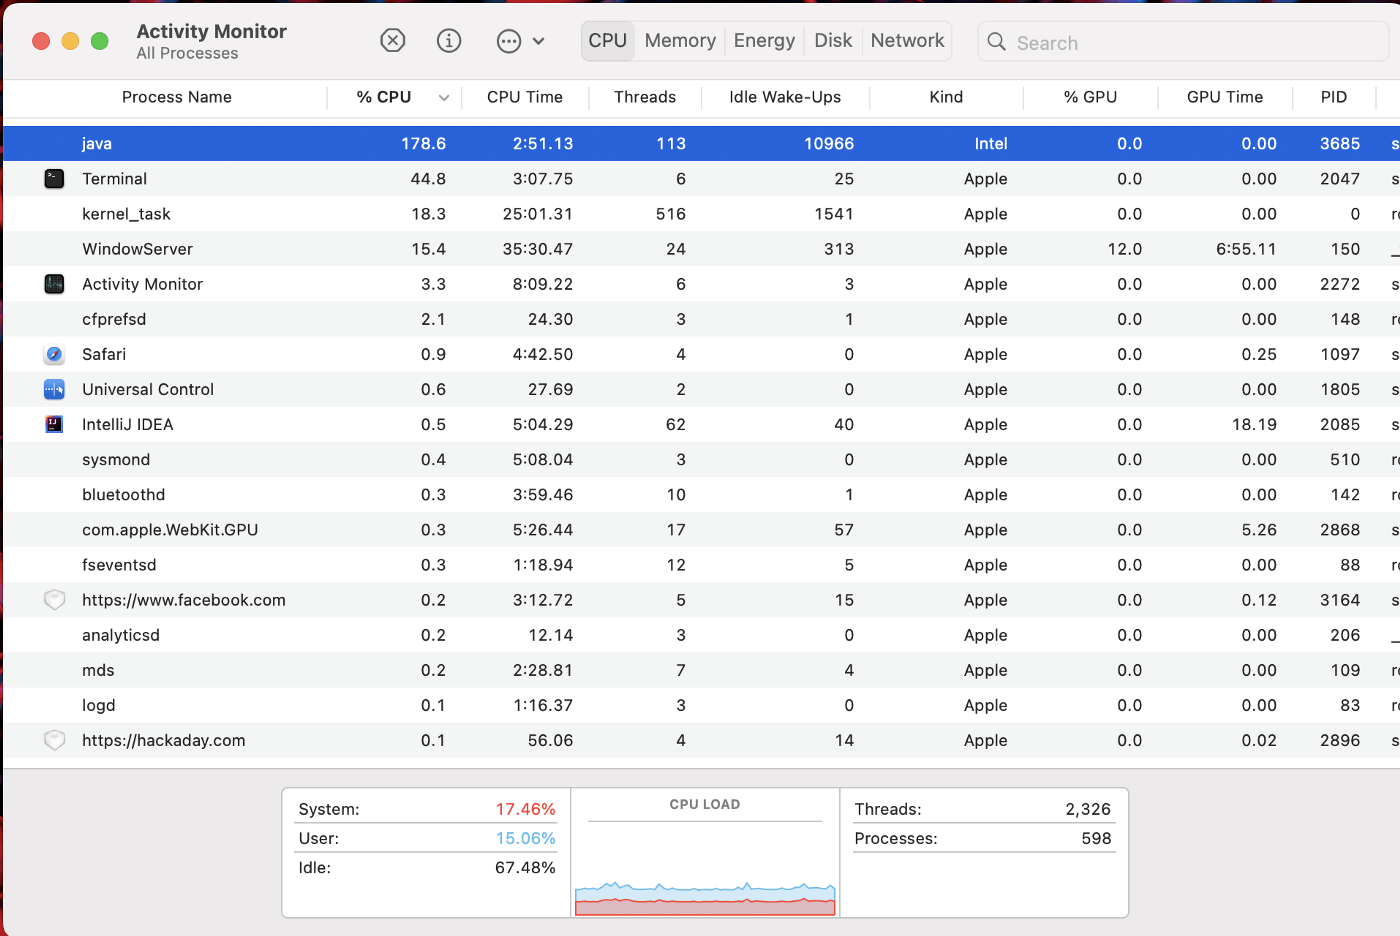Click the Universal Control icon

55,389
